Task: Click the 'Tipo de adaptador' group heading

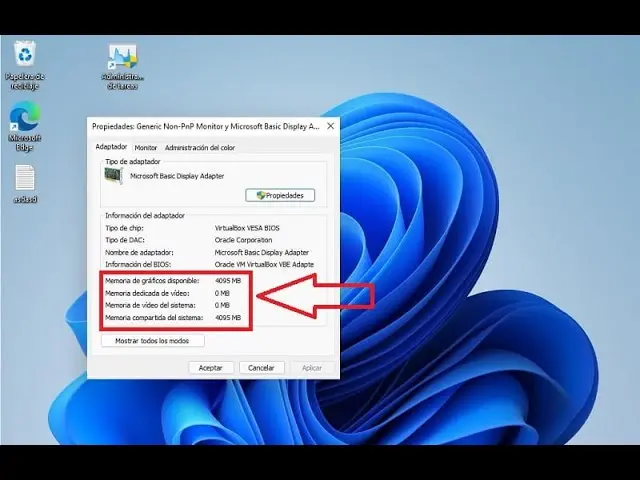Action: pyautogui.click(x=133, y=162)
